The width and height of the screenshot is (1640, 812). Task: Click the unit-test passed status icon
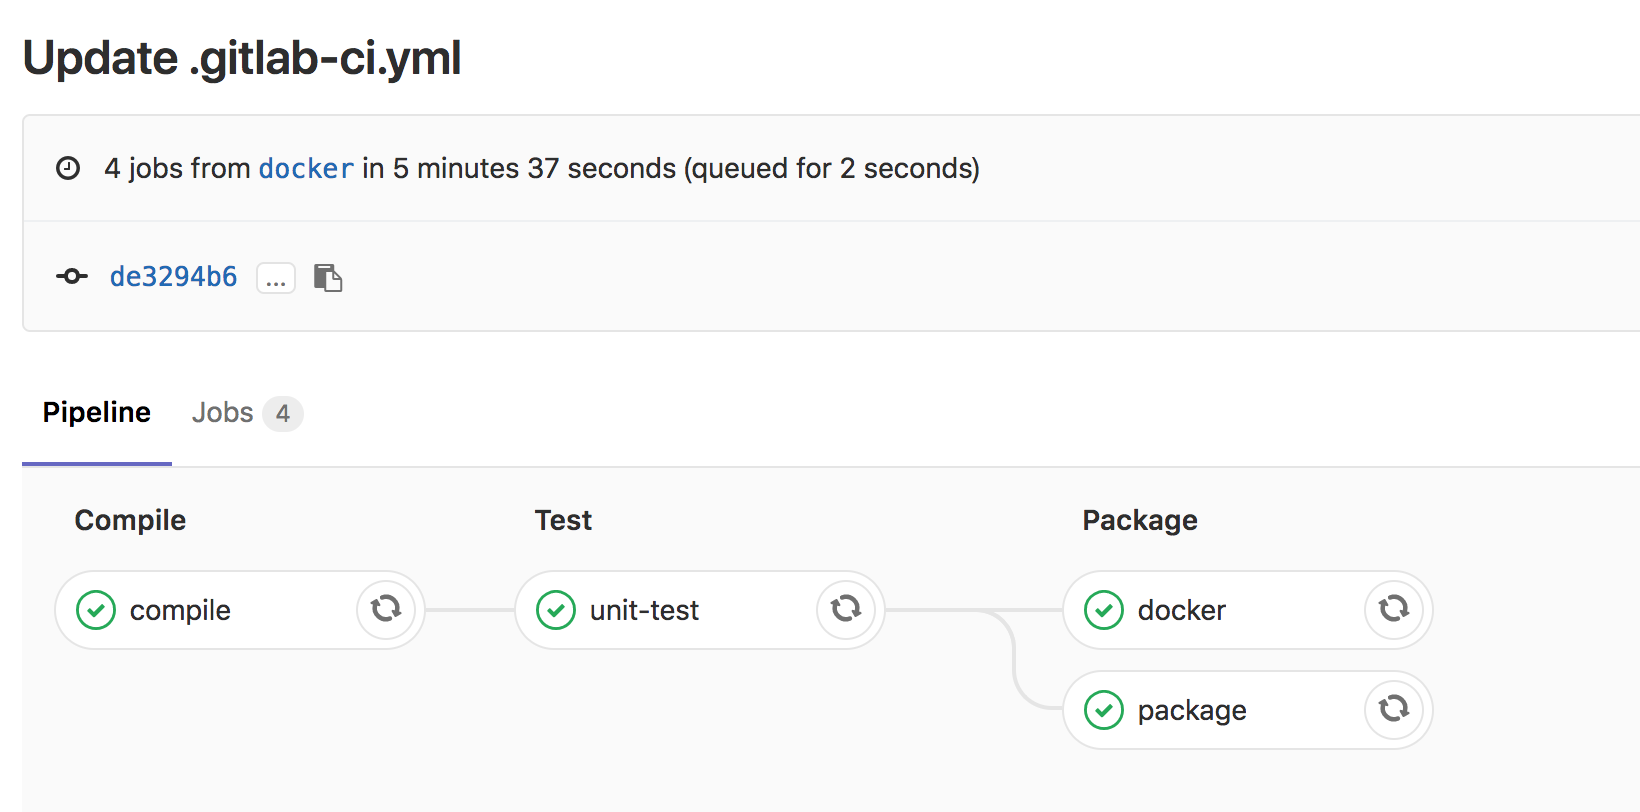click(556, 610)
